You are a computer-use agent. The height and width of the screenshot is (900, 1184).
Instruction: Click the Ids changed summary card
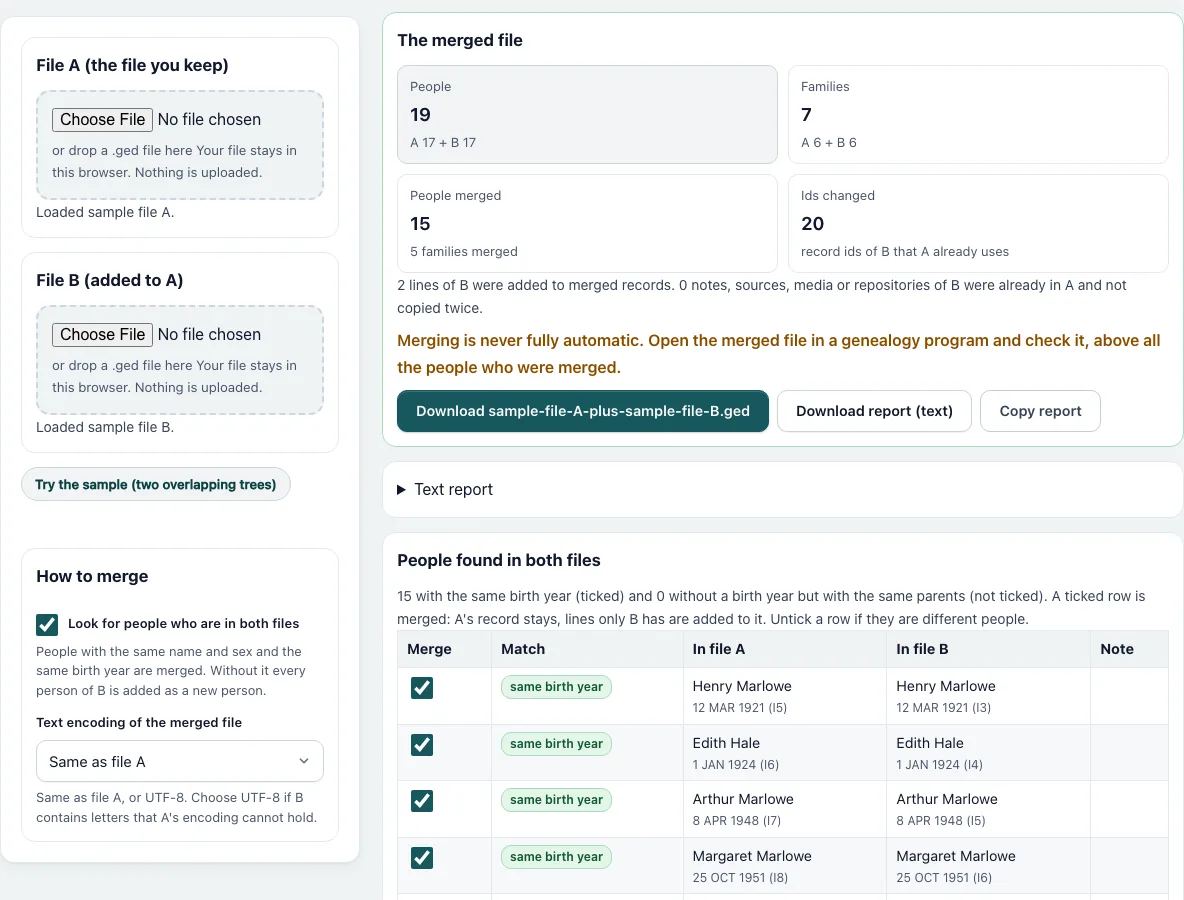click(979, 223)
